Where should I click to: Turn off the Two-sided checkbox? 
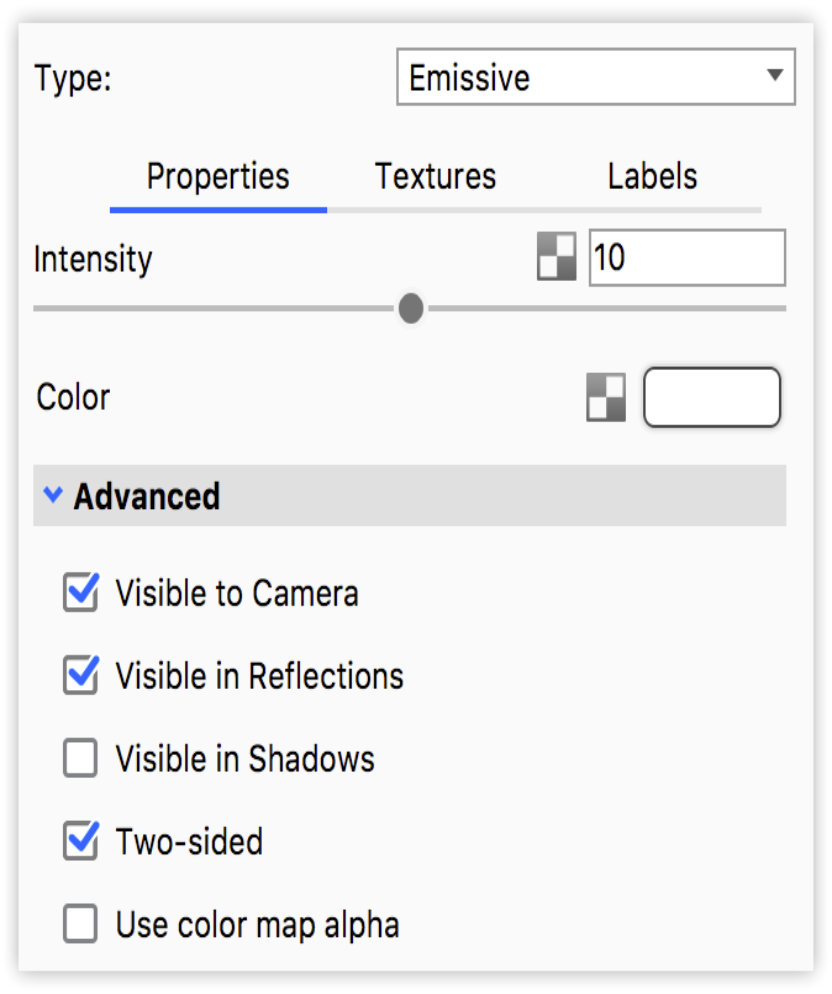click(81, 841)
